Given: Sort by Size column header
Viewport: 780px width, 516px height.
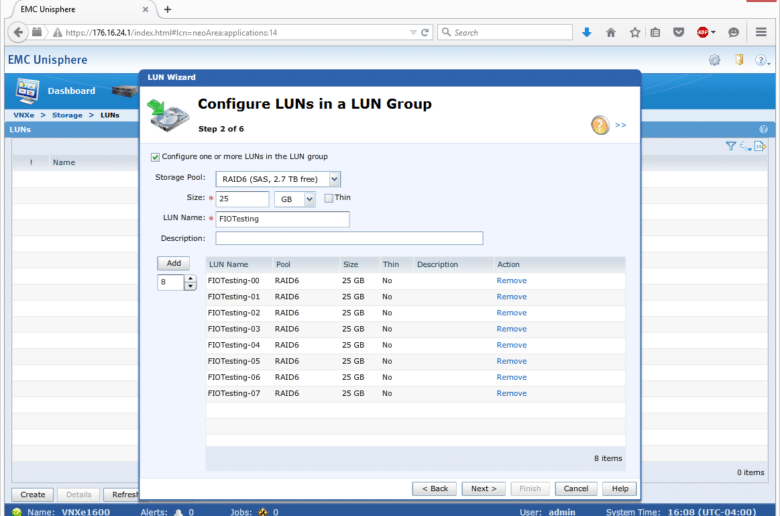Looking at the screenshot, I should [359, 265].
